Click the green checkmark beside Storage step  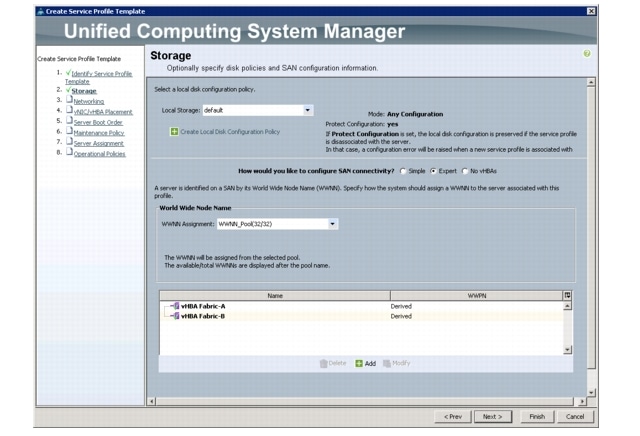tap(68, 90)
